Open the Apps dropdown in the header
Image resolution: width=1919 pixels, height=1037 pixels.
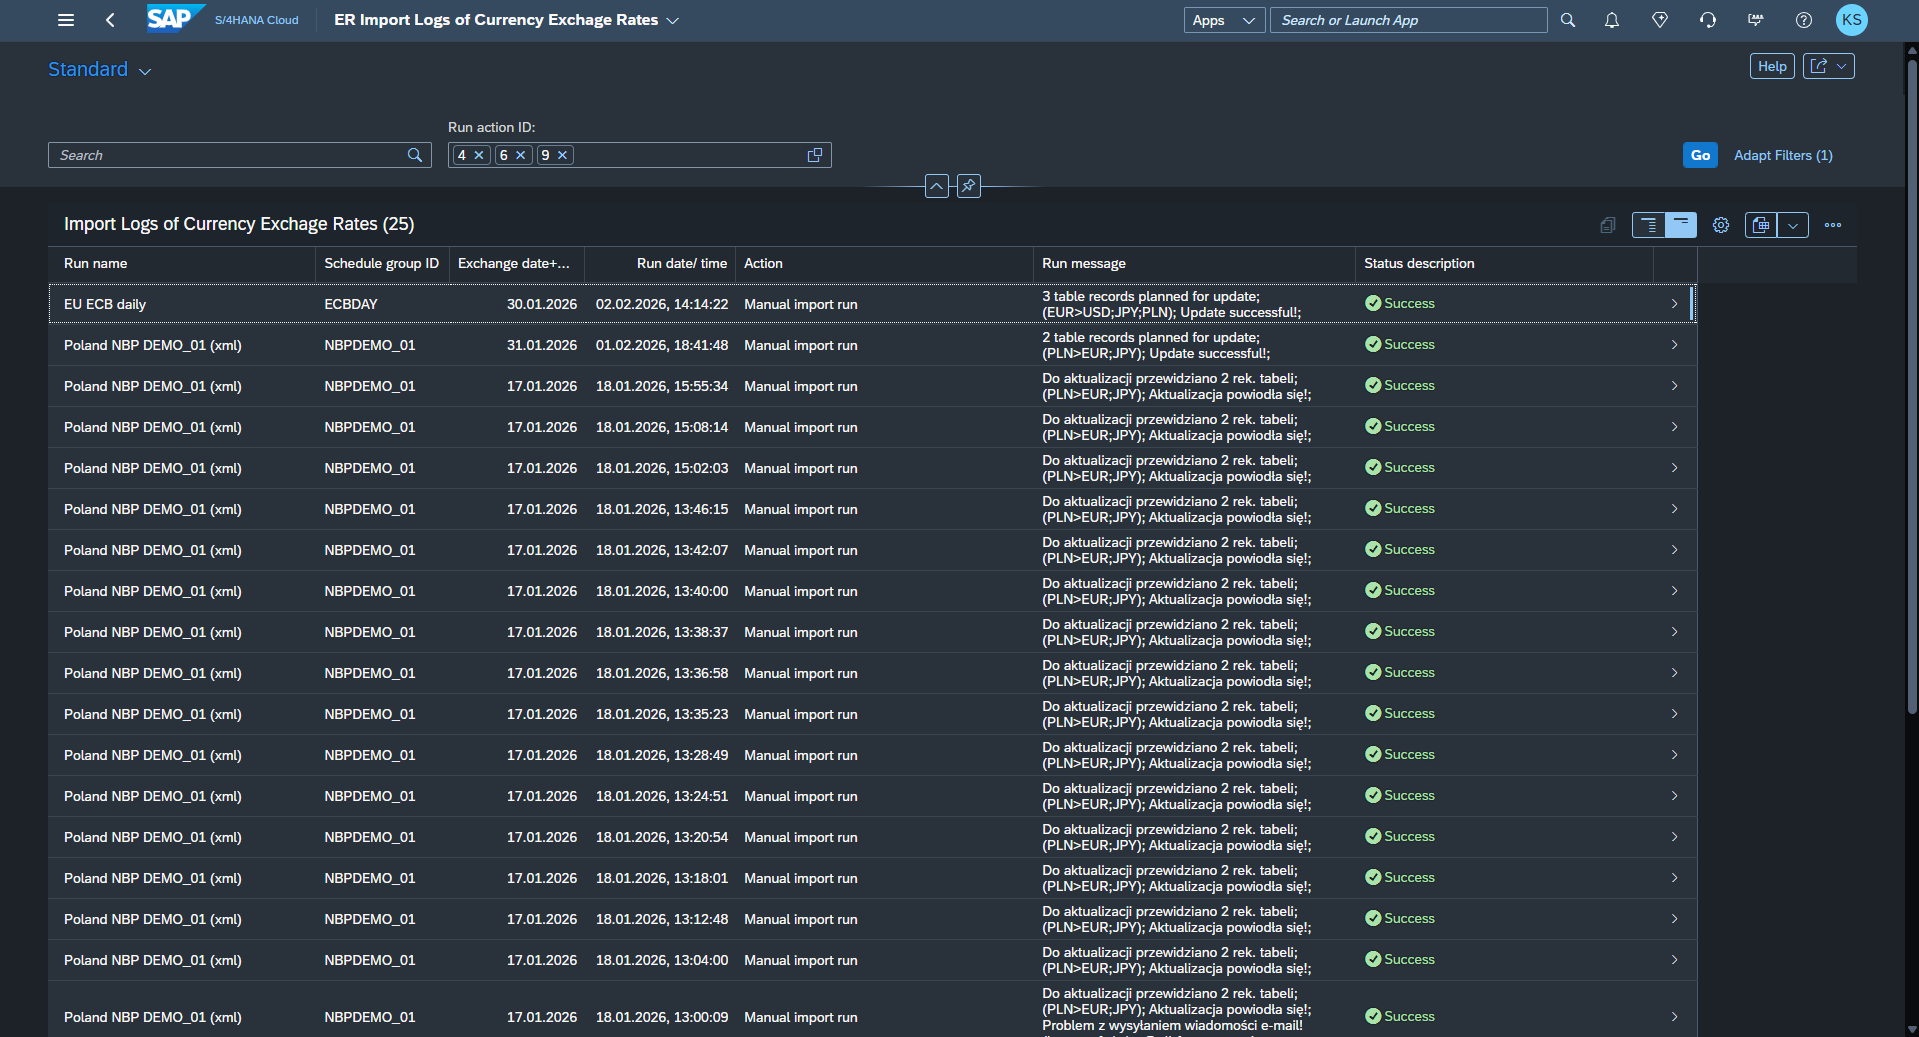[x=1224, y=20]
